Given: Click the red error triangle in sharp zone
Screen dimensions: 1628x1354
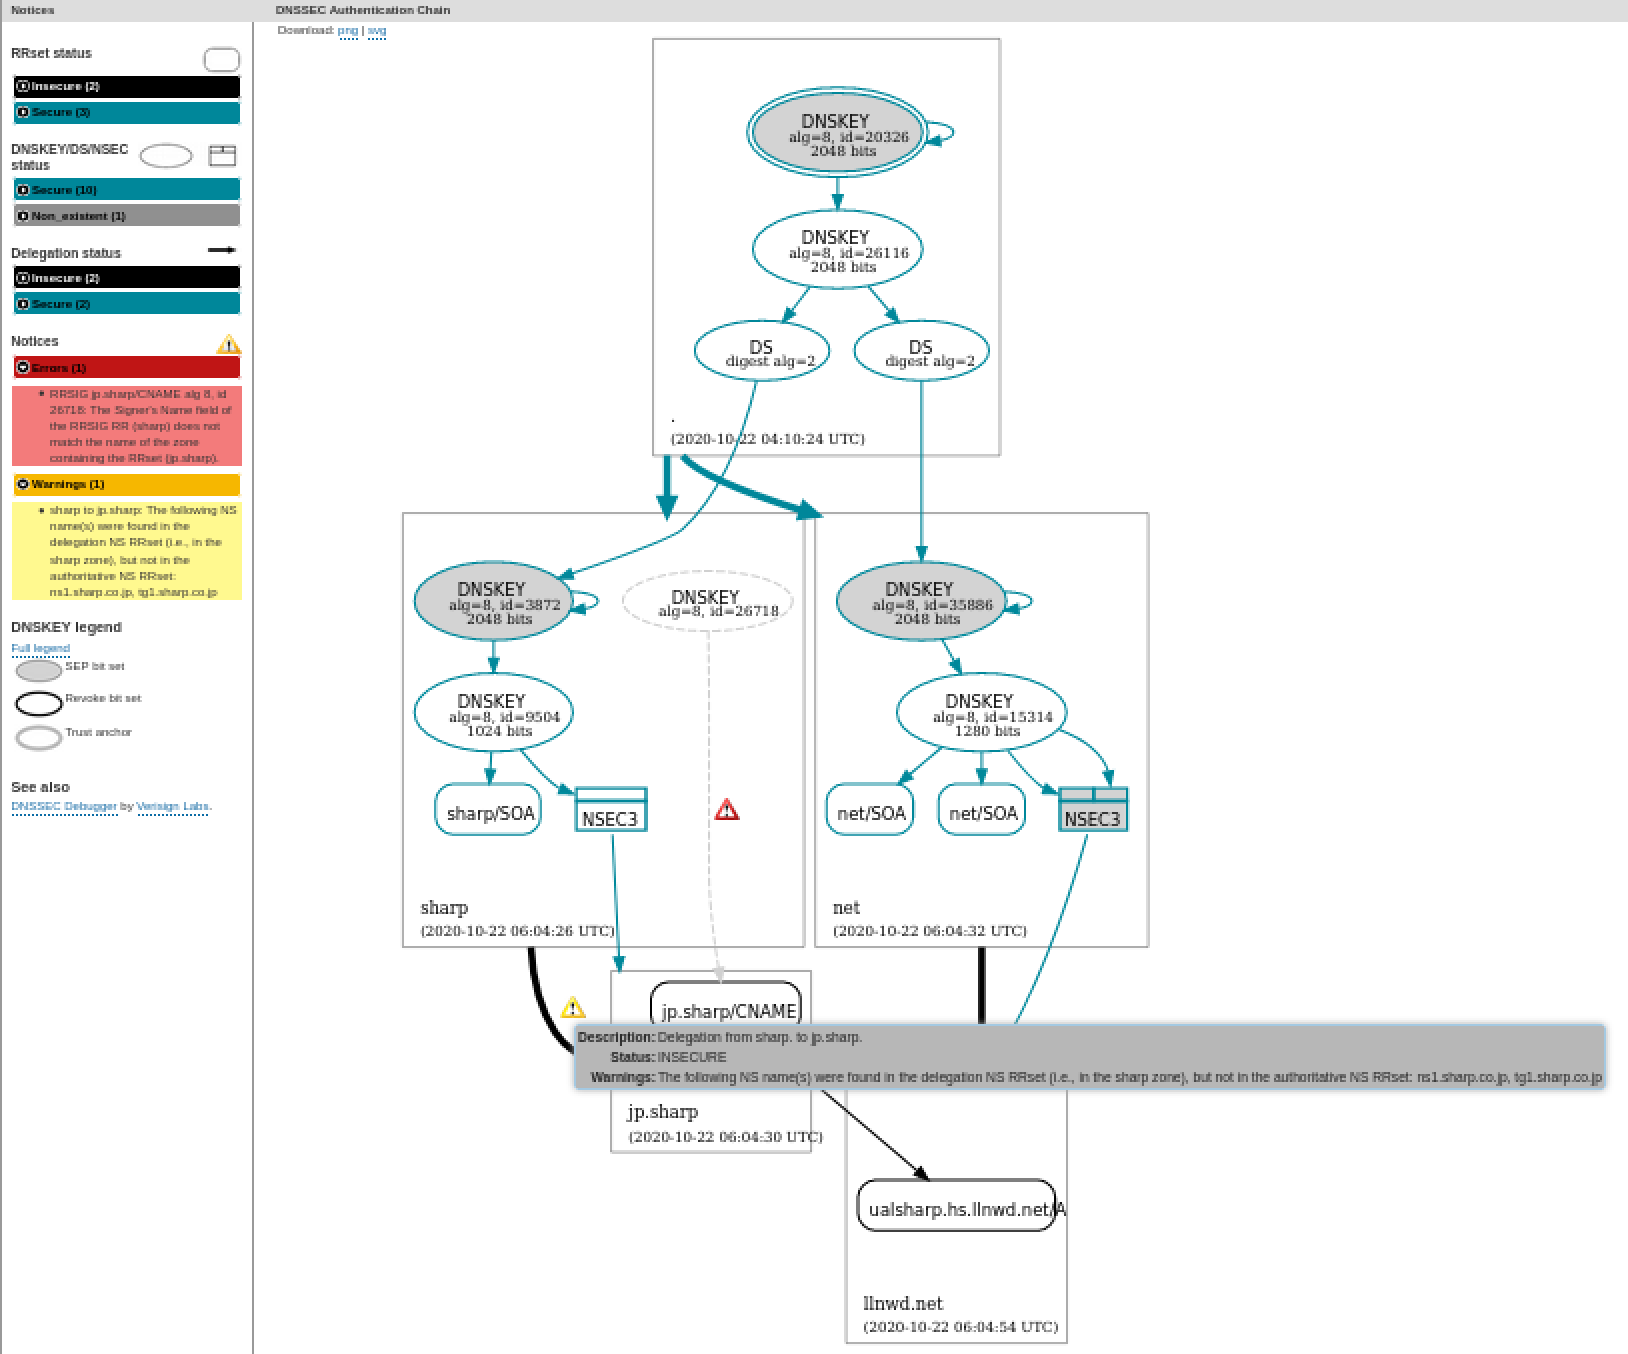Looking at the screenshot, I should [727, 810].
